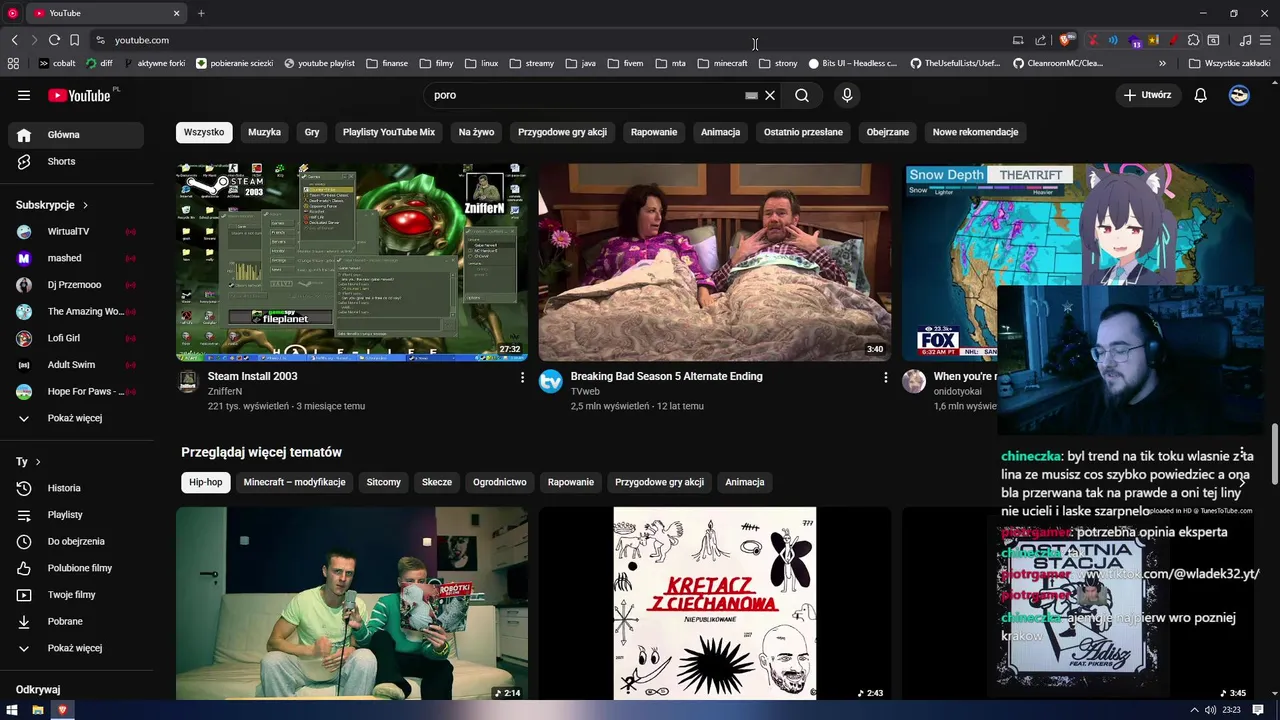Open the Shorts sidebar icon

click(x=24, y=161)
